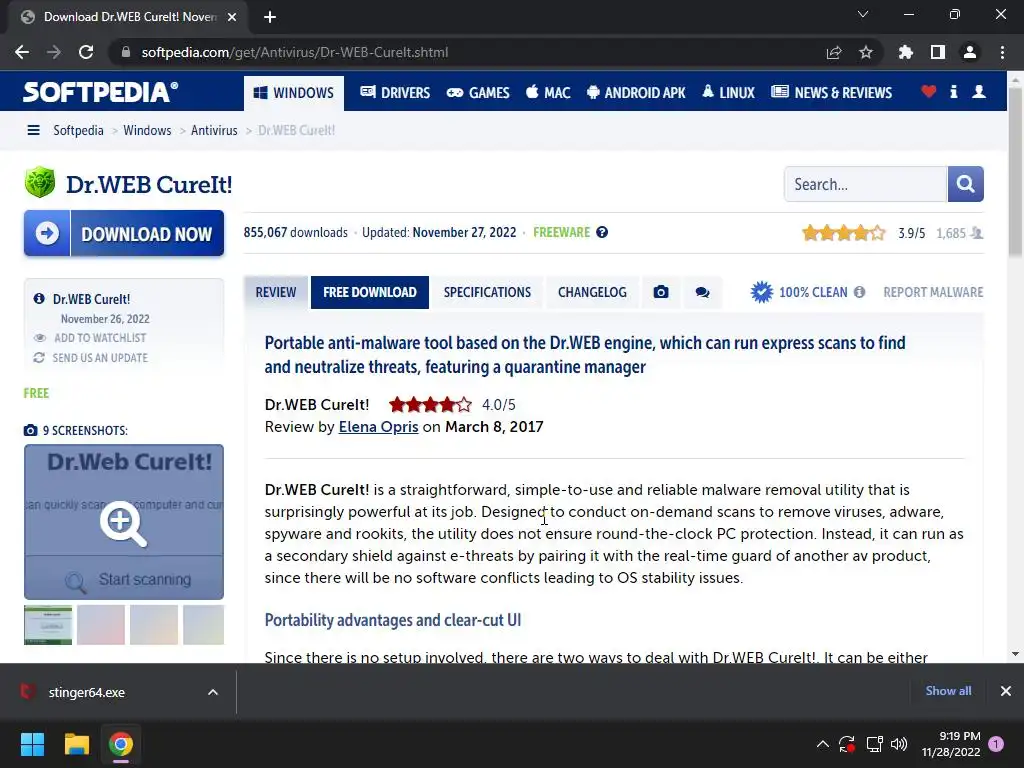This screenshot has height=768, width=1024.
Task: Switch to the REVIEW tab
Action: click(276, 292)
